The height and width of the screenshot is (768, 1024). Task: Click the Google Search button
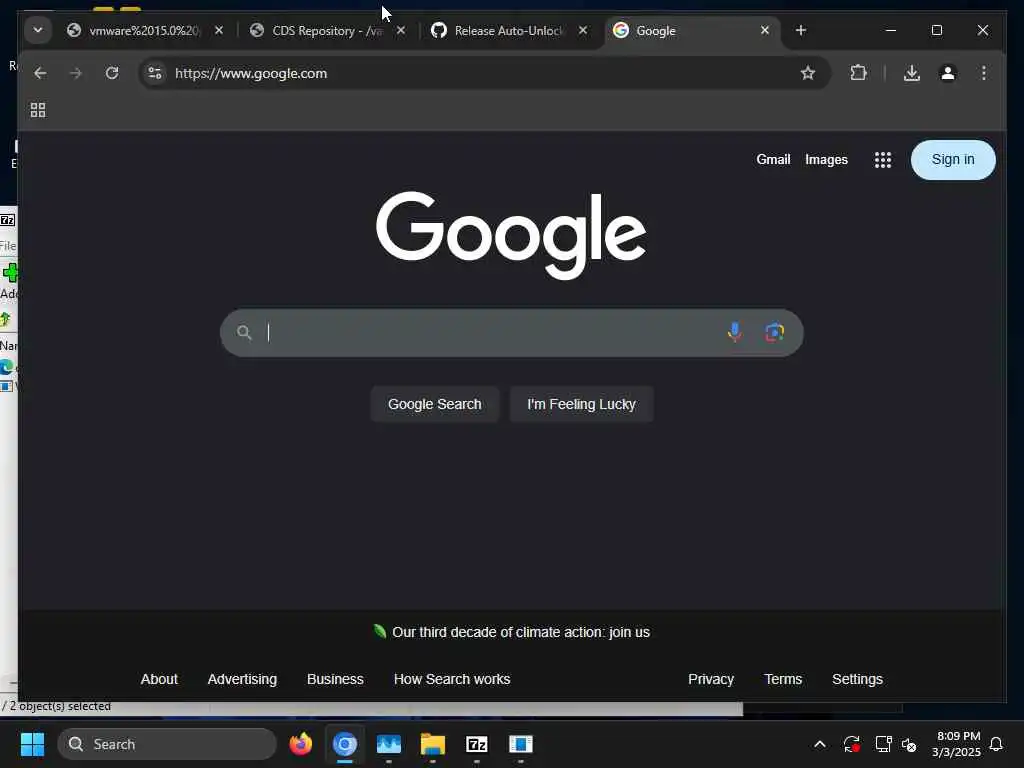pyautogui.click(x=434, y=404)
